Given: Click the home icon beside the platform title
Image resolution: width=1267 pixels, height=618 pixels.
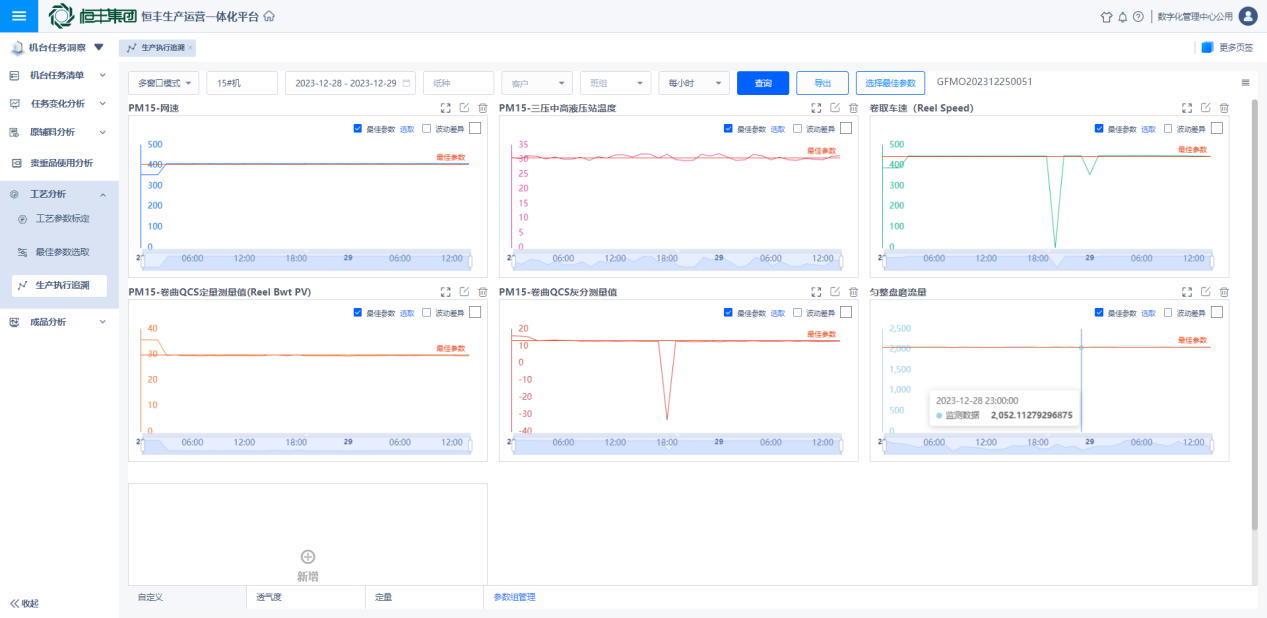Looking at the screenshot, I should 269,17.
